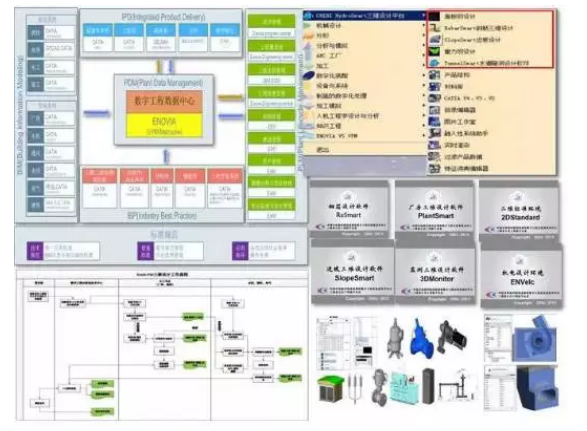Choose the 知识工程 menu entry
The height and width of the screenshot is (431, 587).
coord(329,126)
